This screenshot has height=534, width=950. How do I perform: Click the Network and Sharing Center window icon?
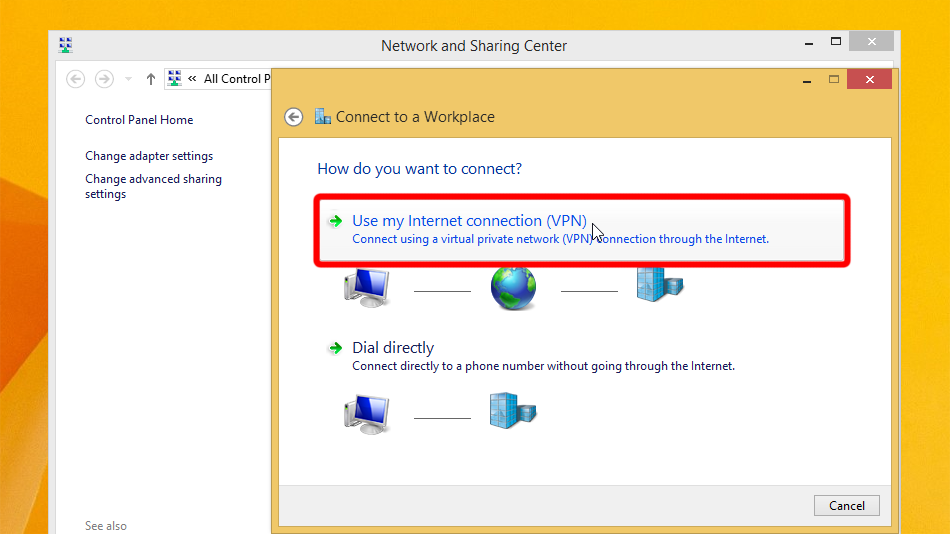coord(66,45)
